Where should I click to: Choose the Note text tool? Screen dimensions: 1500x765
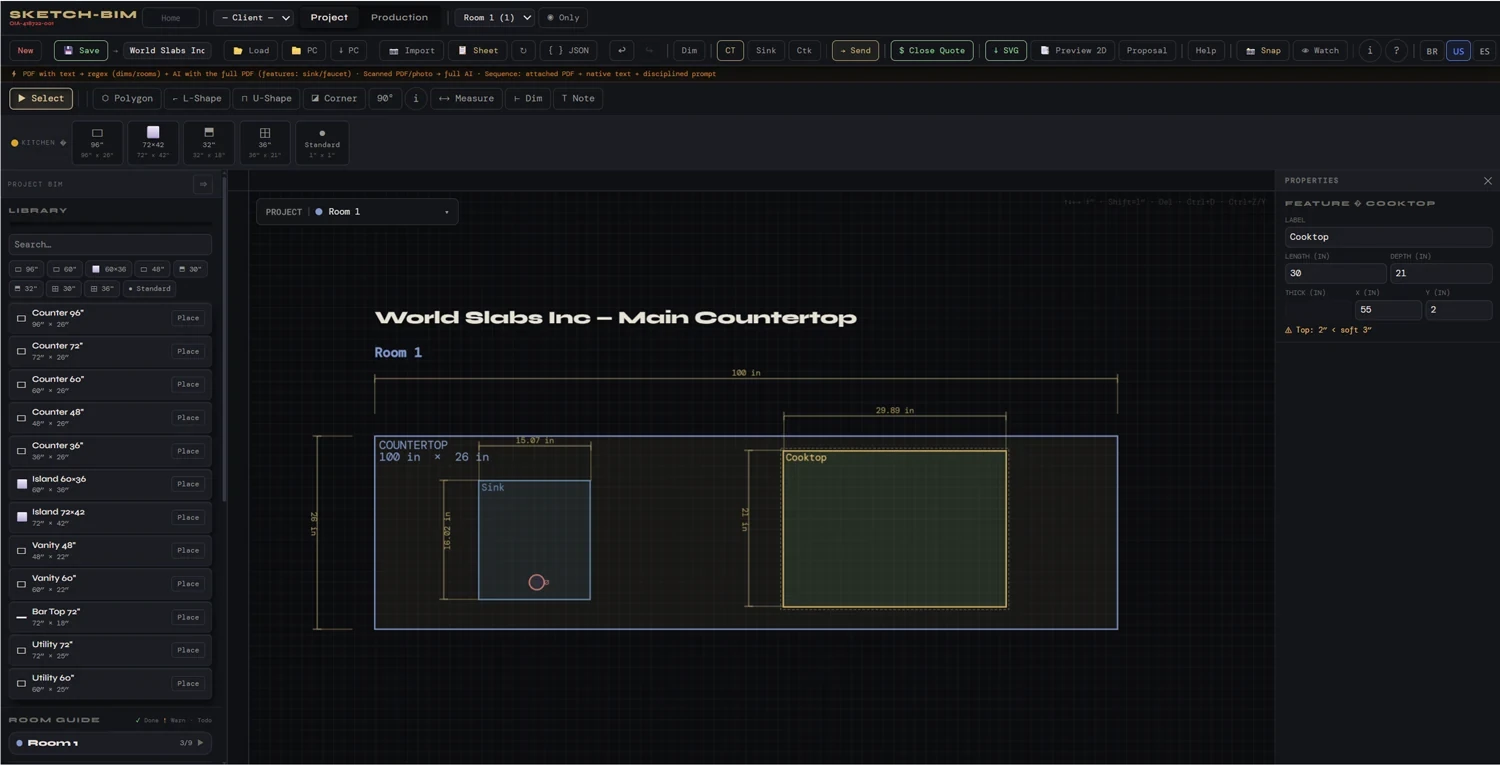pyautogui.click(x=578, y=98)
